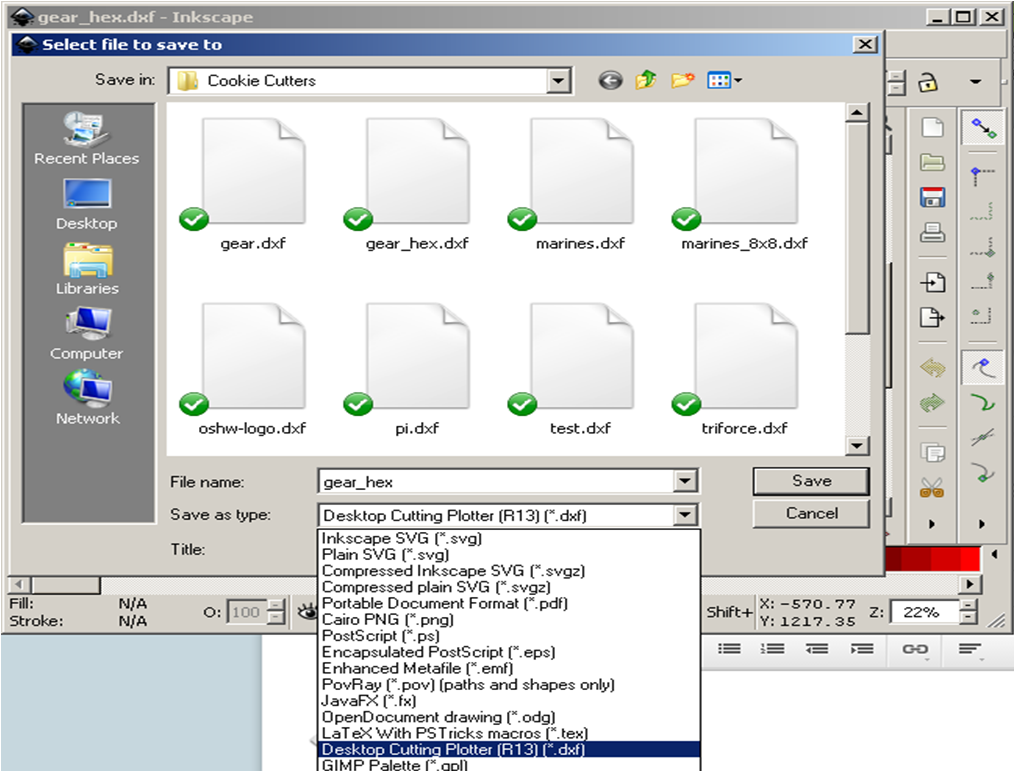Click the Cancel button
This screenshot has height=772, width=1015.
click(811, 513)
